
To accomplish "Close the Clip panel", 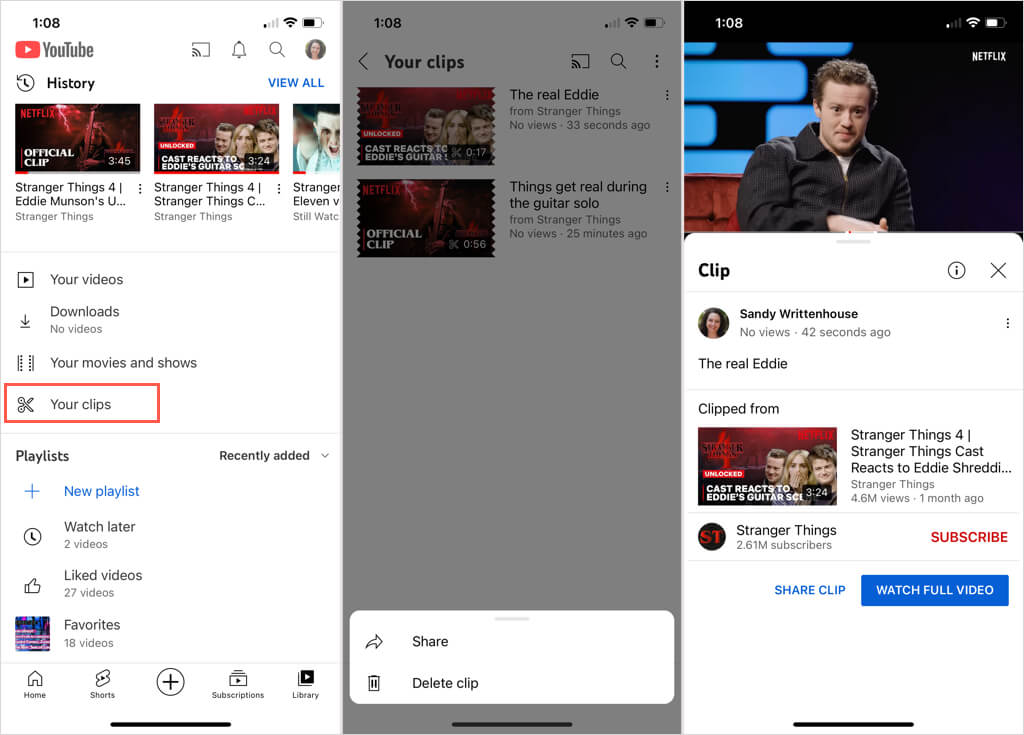I will [997, 271].
